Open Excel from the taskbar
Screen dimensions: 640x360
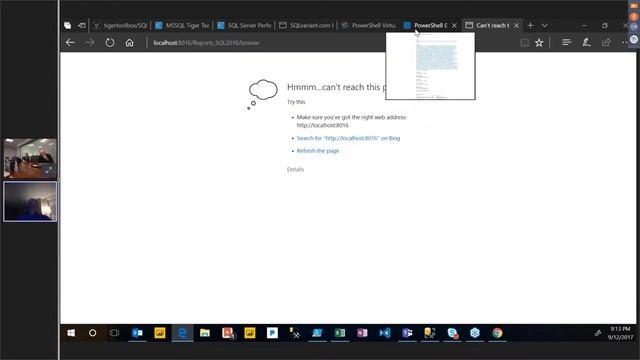340,333
